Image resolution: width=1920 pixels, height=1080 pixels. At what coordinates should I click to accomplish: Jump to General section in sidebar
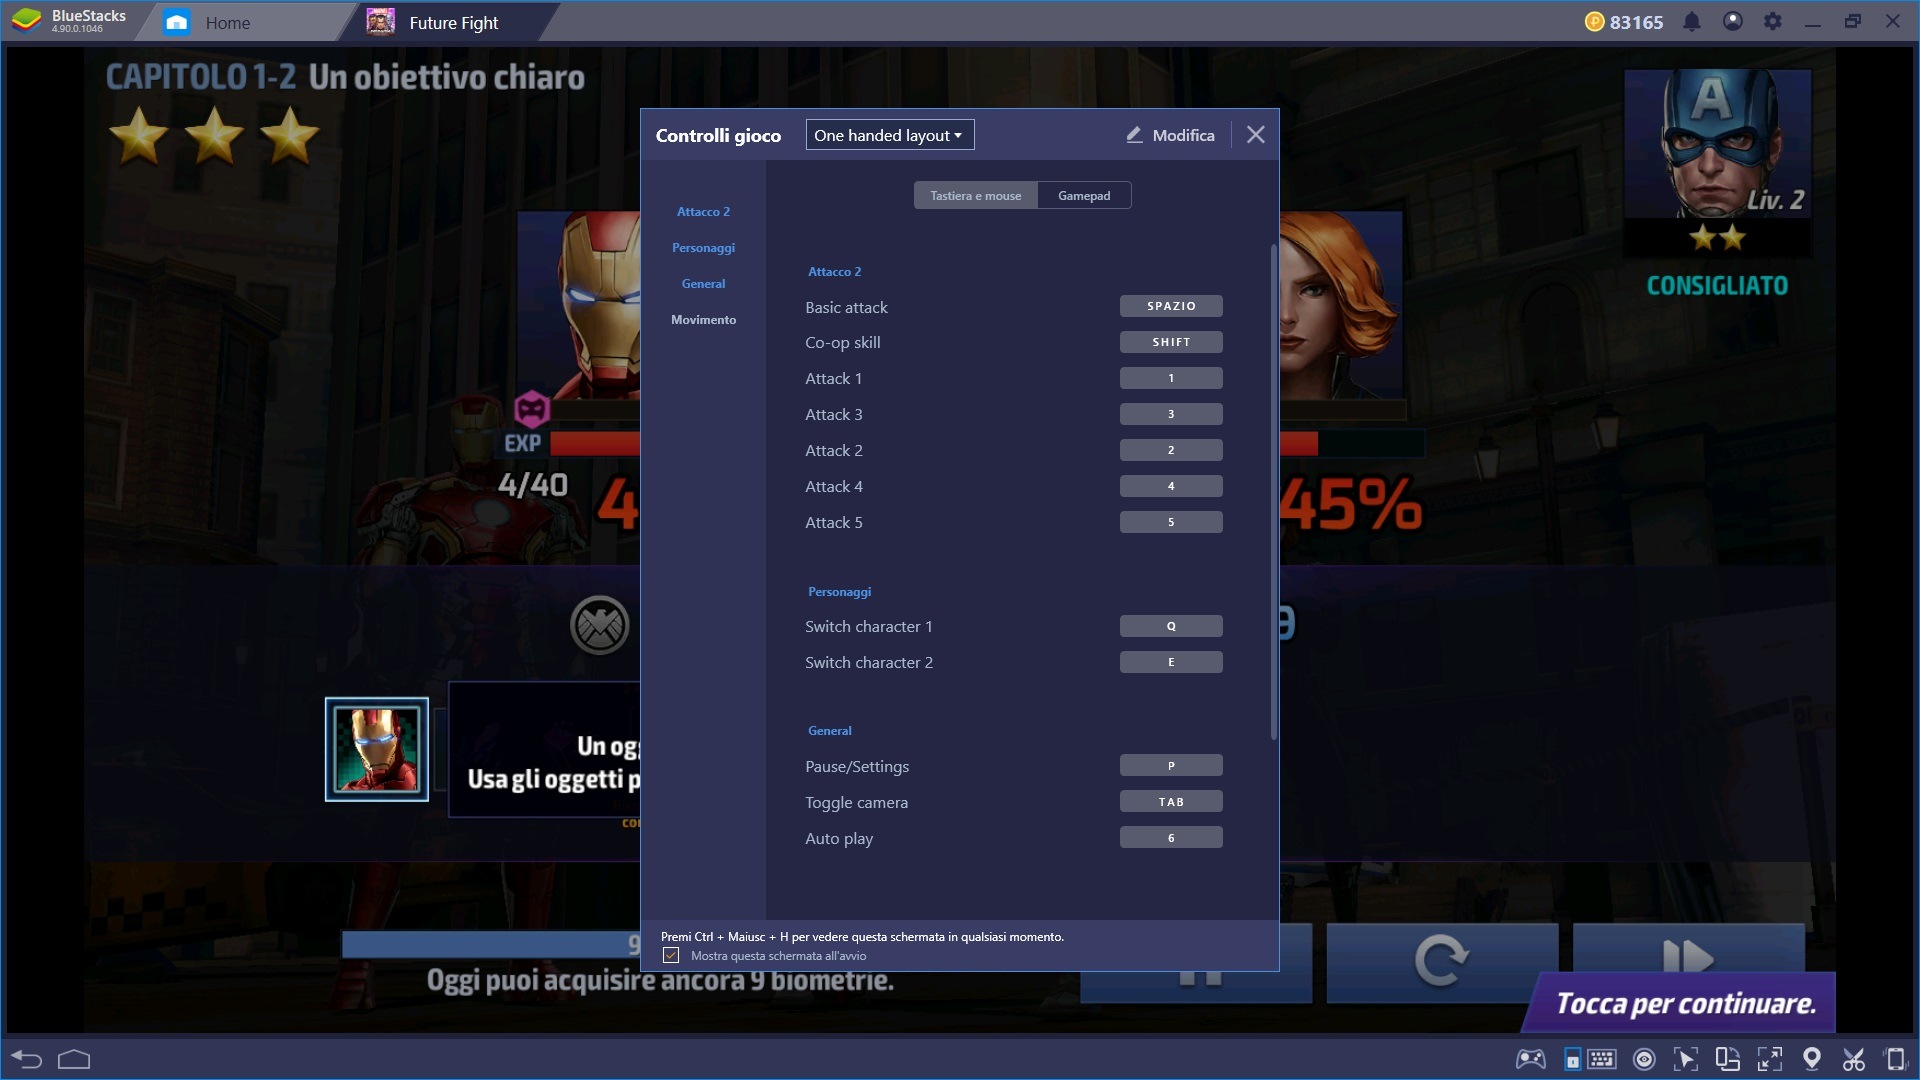[703, 284]
